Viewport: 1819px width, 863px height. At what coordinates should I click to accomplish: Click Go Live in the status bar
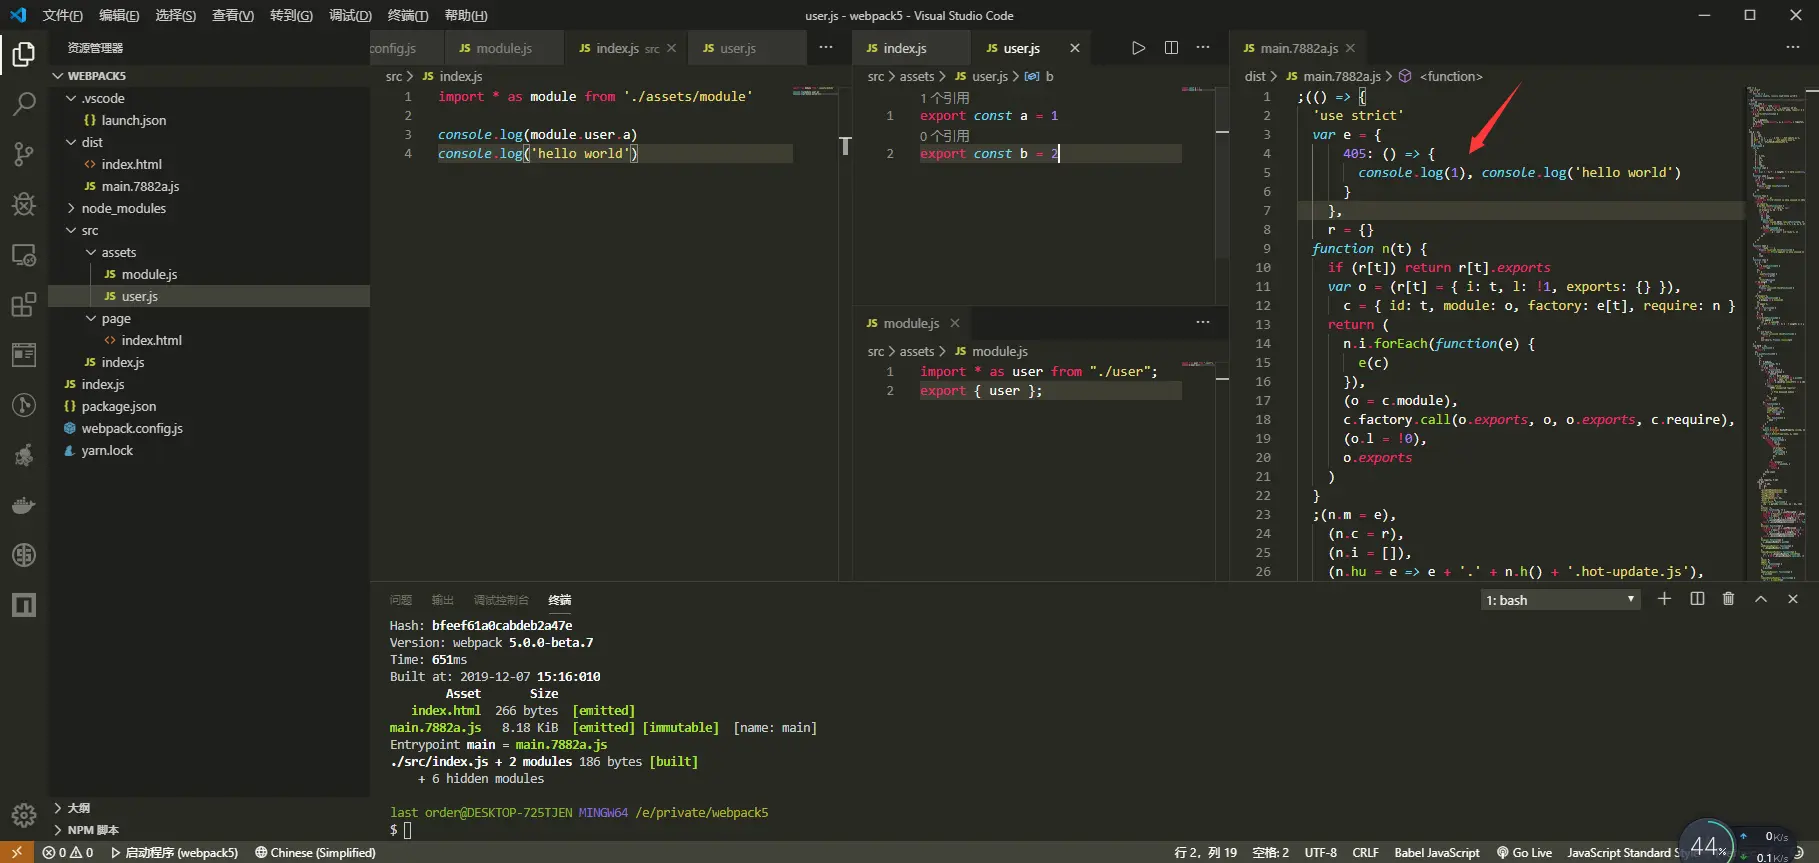(1524, 853)
